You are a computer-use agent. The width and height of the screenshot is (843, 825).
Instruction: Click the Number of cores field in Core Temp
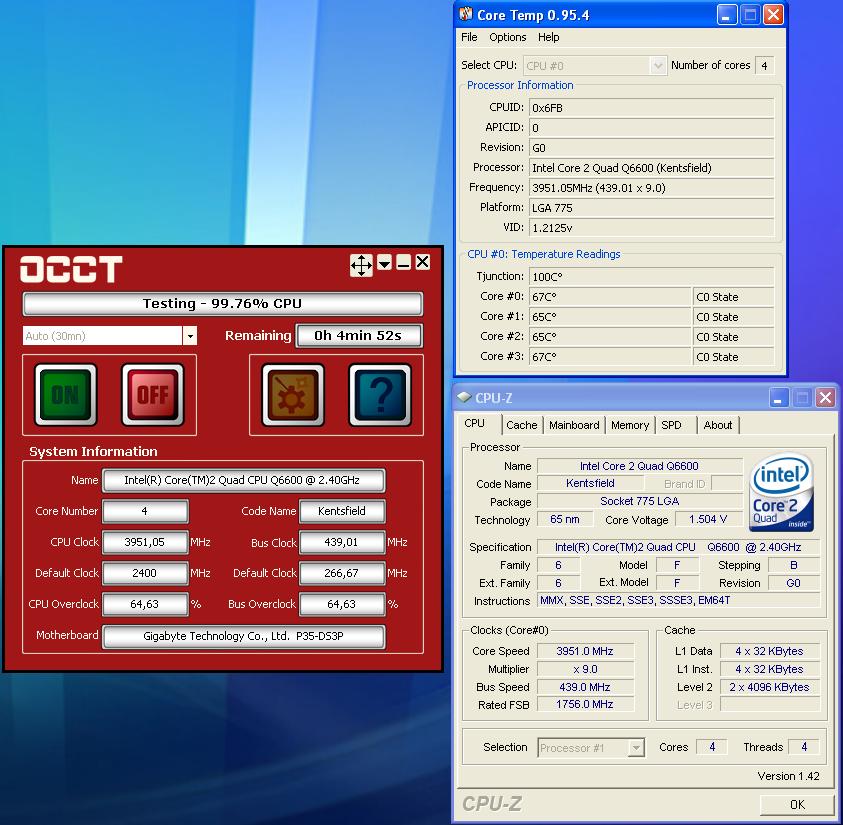[765, 66]
